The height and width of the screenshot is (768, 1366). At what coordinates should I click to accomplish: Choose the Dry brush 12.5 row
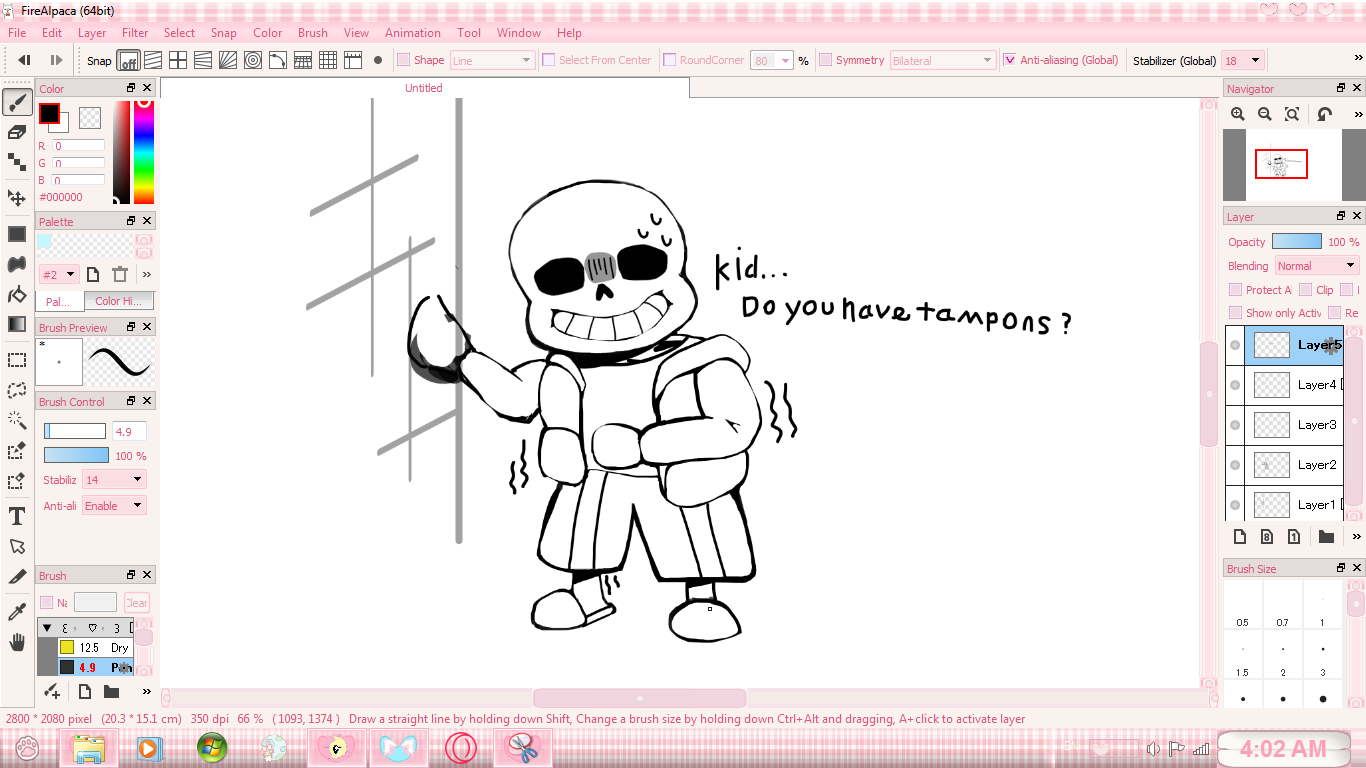click(95, 647)
